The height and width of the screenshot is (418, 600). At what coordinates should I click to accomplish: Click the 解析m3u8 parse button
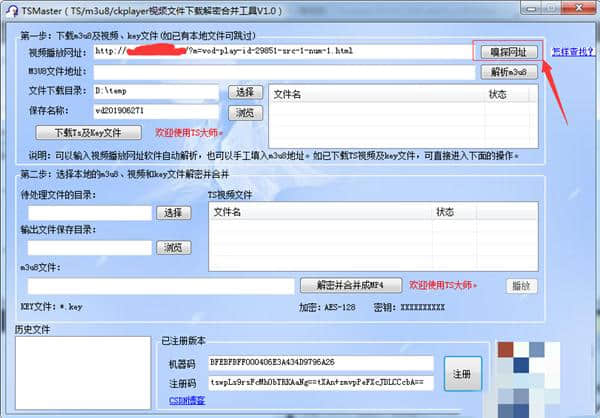pyautogui.click(x=508, y=72)
